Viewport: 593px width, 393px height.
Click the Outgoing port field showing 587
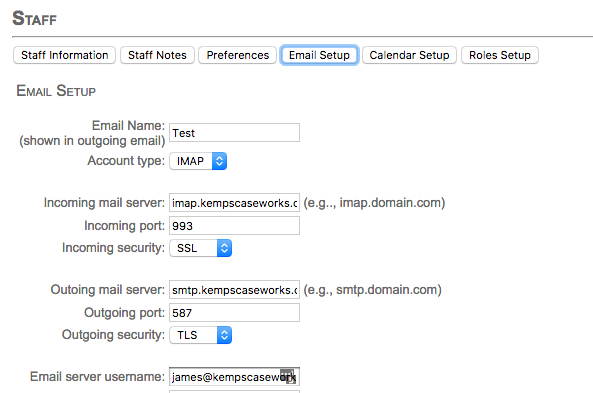(x=234, y=313)
